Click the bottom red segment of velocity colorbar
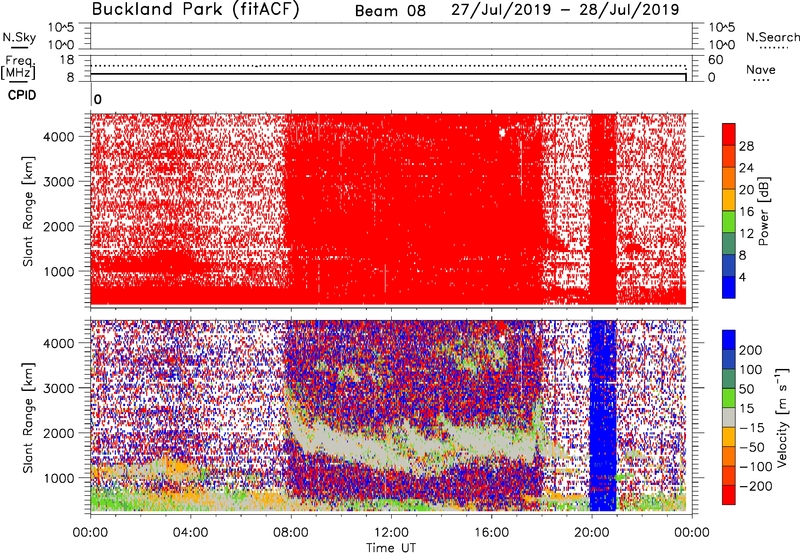 [729, 495]
